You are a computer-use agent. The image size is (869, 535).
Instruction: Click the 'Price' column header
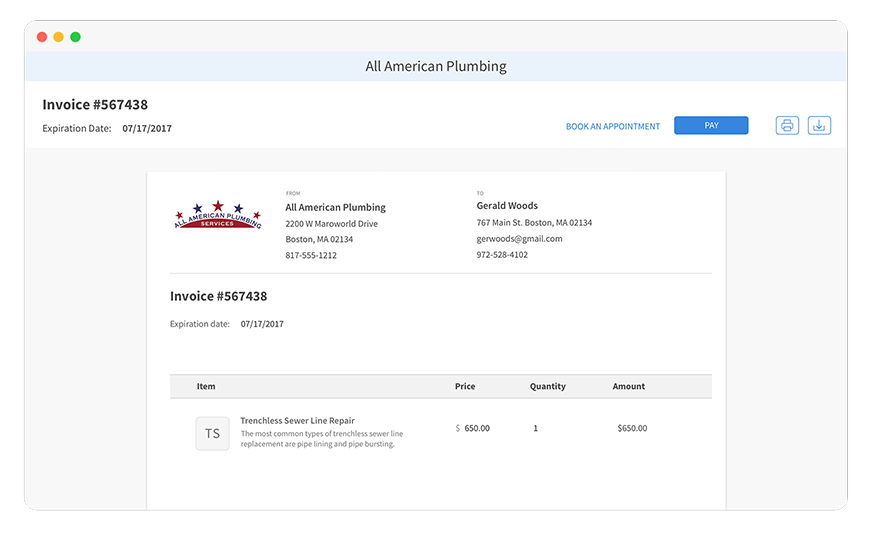coord(465,386)
